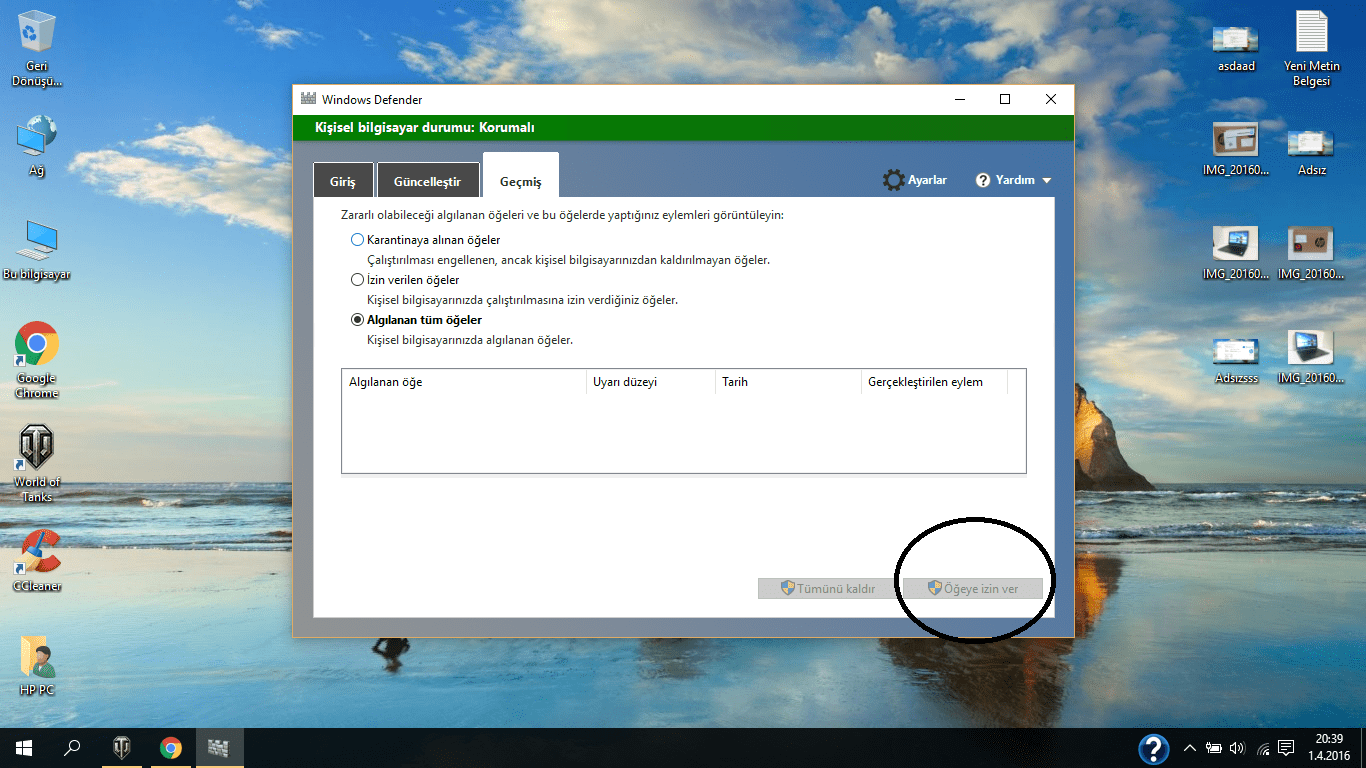
Task: Select the IMG_20160 file beside Adsız
Action: 1235,150
